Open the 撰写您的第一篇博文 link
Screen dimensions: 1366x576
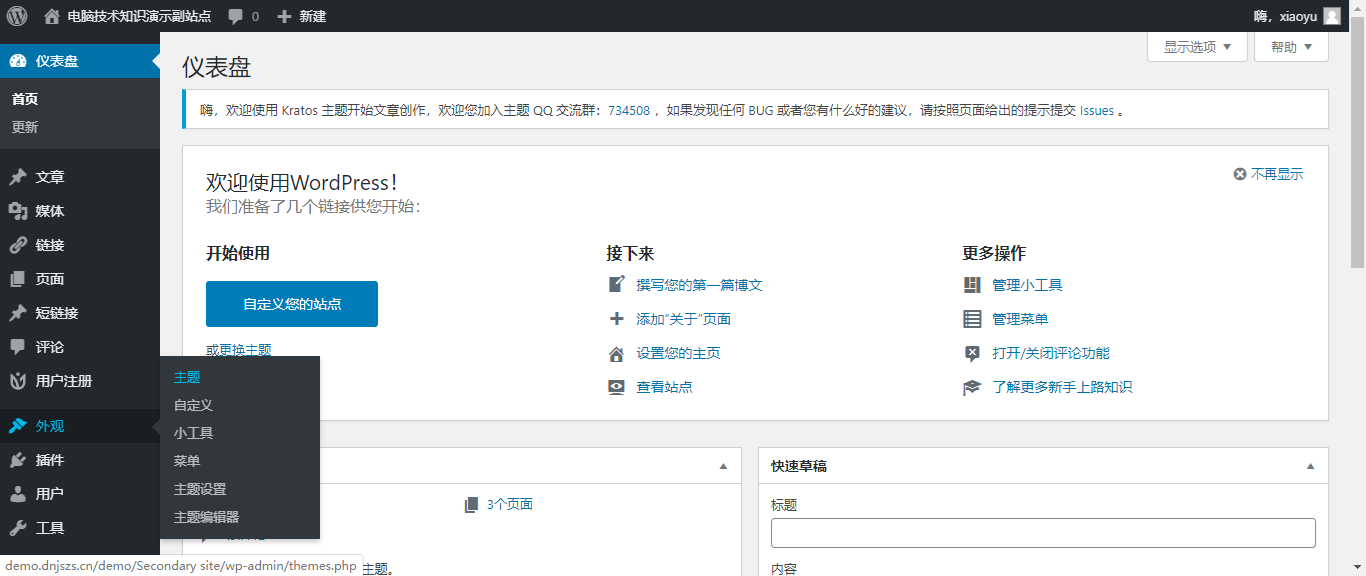point(699,285)
